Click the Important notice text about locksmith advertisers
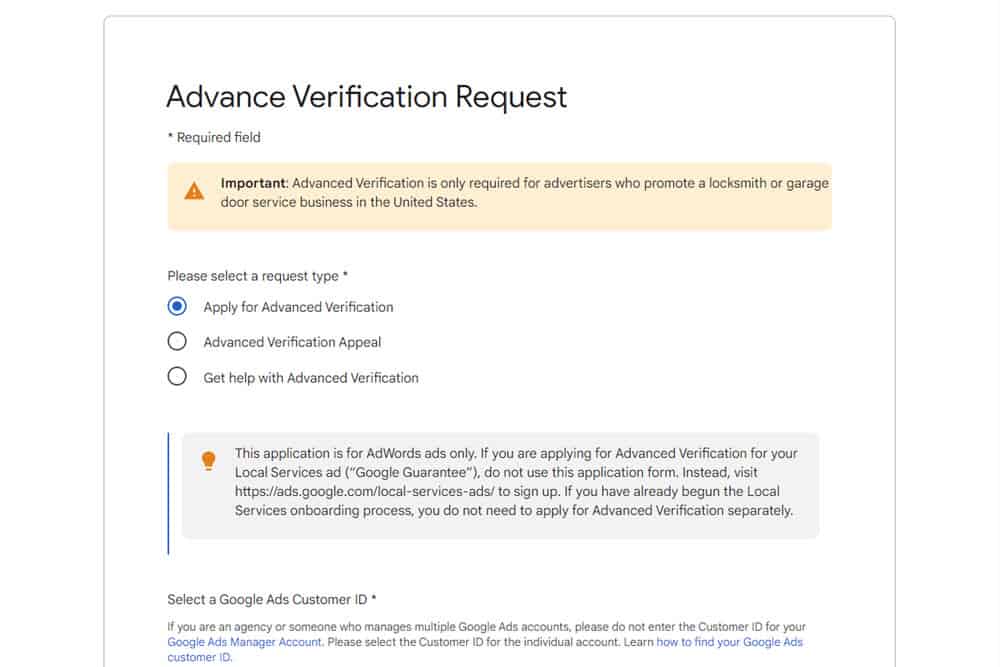The image size is (1000, 667). (x=525, y=193)
